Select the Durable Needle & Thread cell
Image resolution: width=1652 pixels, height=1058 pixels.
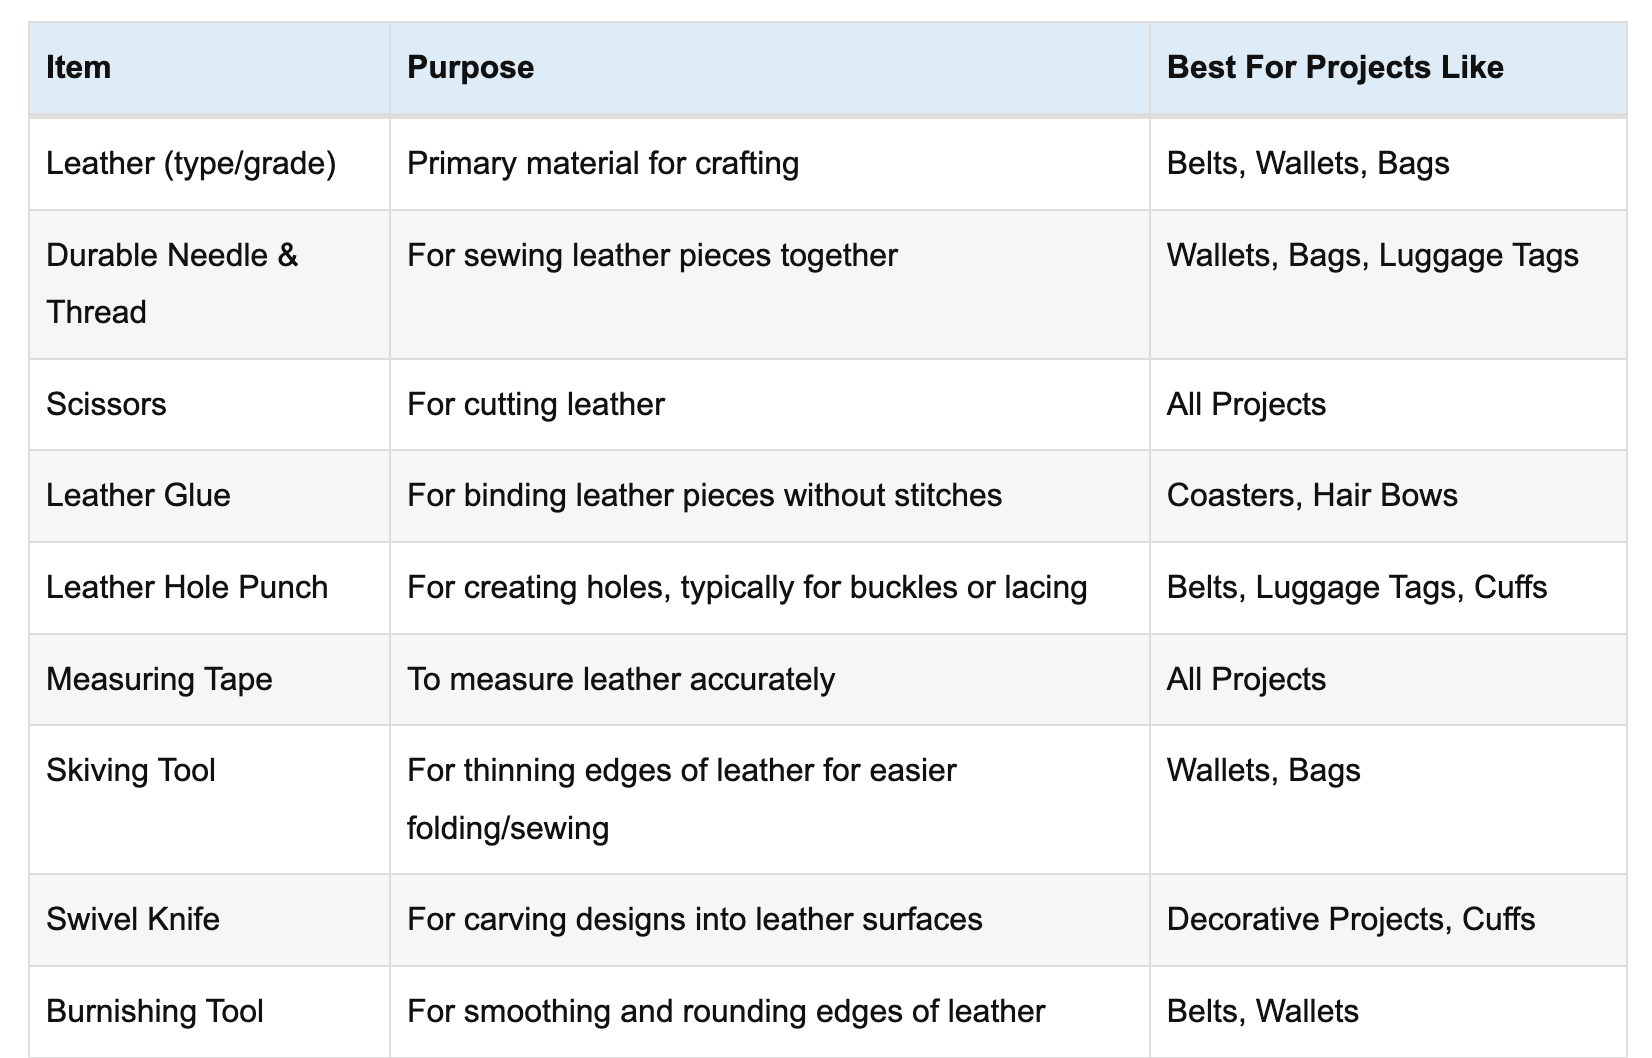tap(209, 284)
